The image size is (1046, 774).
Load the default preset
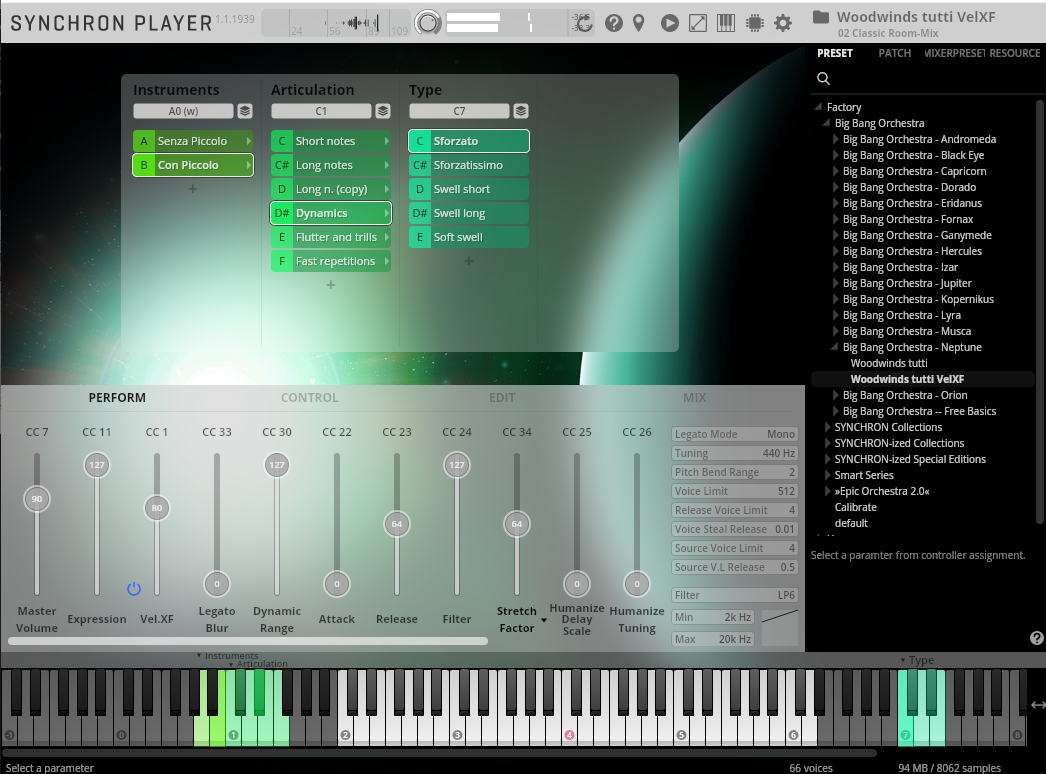click(851, 523)
